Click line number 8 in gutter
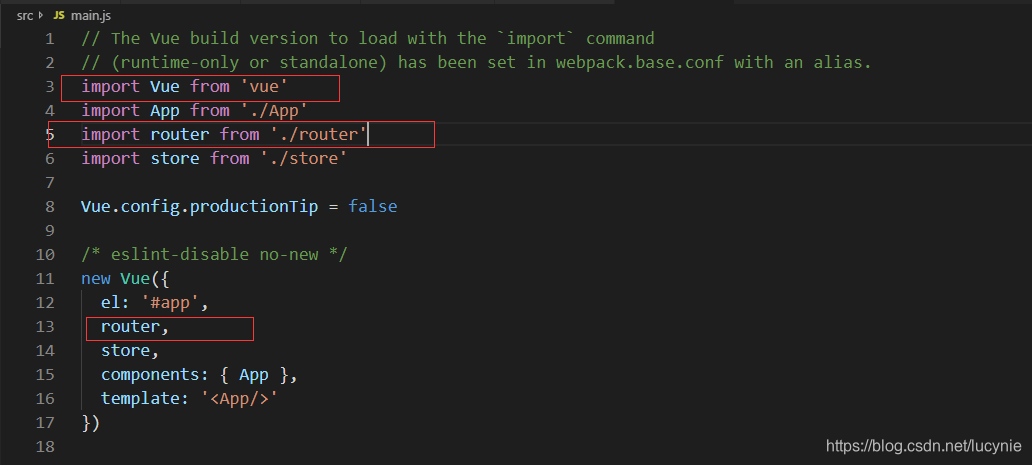Viewport: 1032px width, 465px height. click(x=50, y=207)
